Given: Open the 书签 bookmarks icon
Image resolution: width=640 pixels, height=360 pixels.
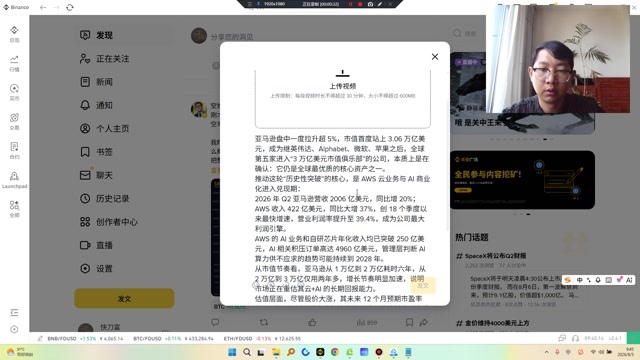Looking at the screenshot, I should [85, 152].
